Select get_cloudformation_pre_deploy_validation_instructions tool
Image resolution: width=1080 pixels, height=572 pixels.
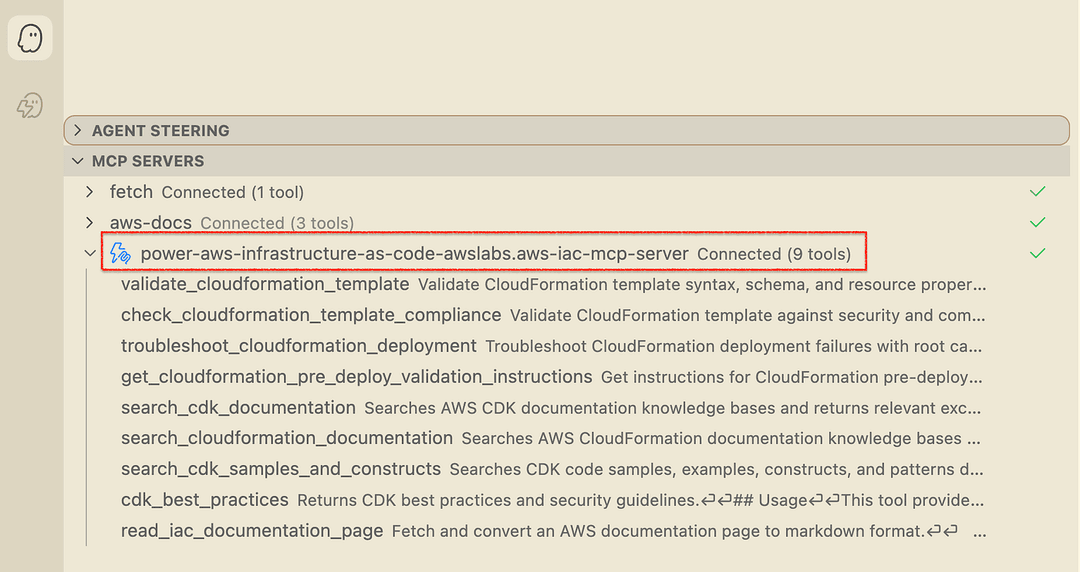tap(357, 376)
